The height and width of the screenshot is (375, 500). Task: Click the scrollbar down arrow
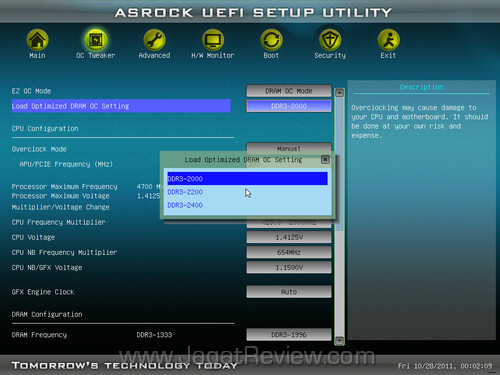click(339, 340)
